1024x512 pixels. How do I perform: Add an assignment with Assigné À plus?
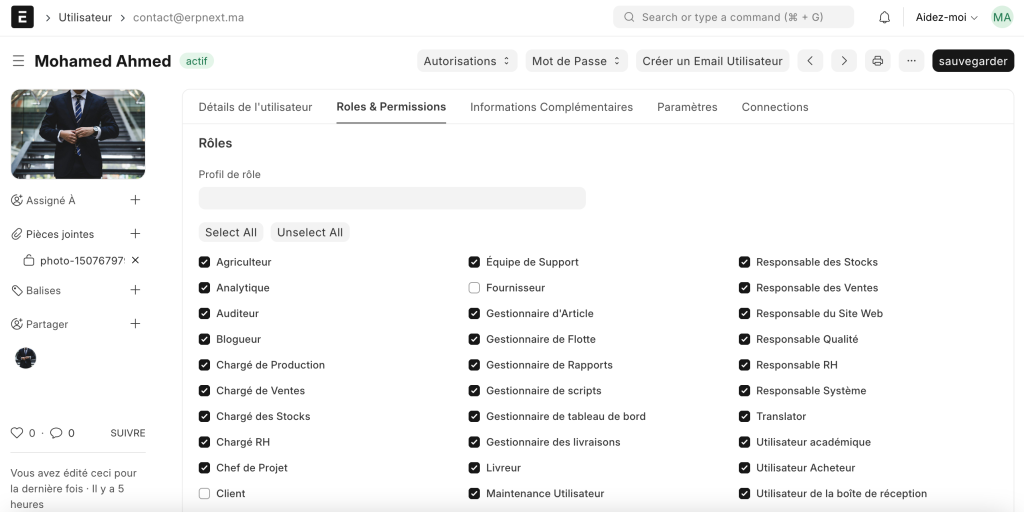135,200
